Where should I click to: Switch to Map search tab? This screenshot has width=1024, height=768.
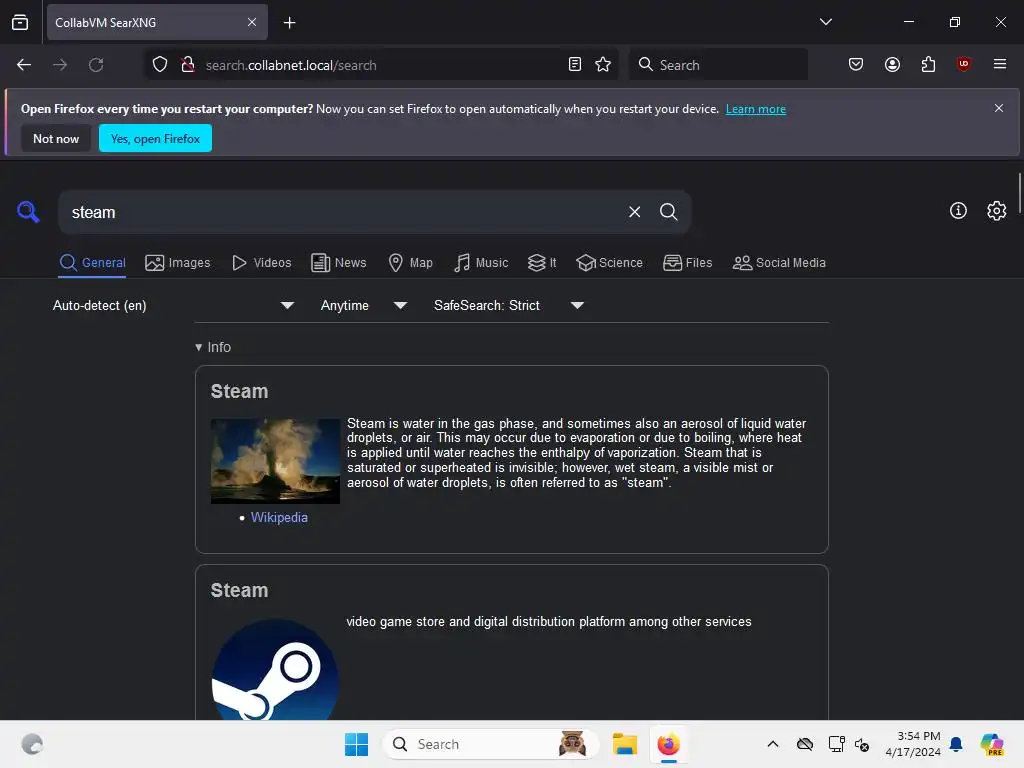tap(411, 263)
